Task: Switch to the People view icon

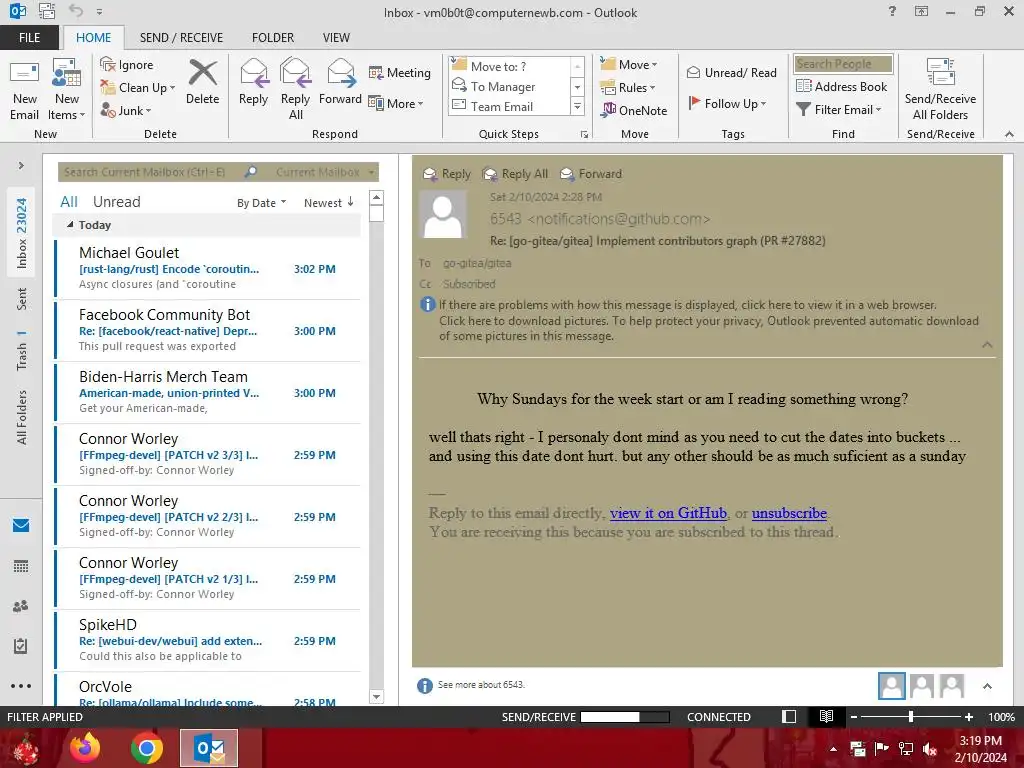Action: click(21, 606)
